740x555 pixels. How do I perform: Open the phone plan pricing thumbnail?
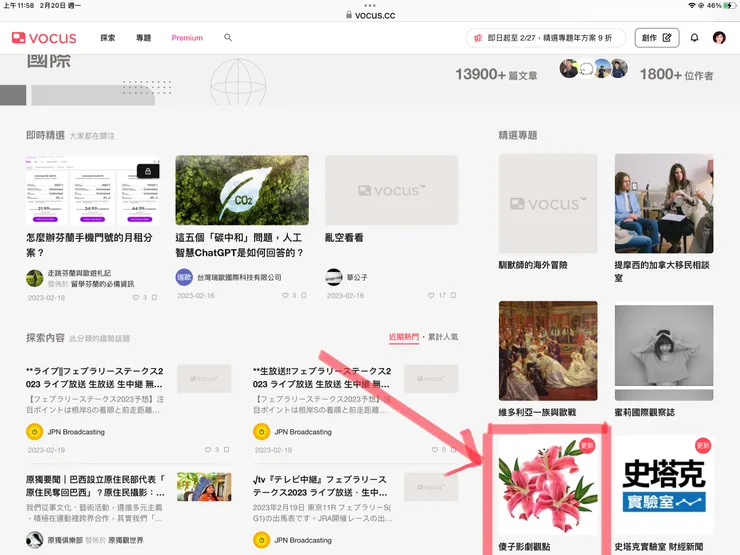click(x=92, y=190)
